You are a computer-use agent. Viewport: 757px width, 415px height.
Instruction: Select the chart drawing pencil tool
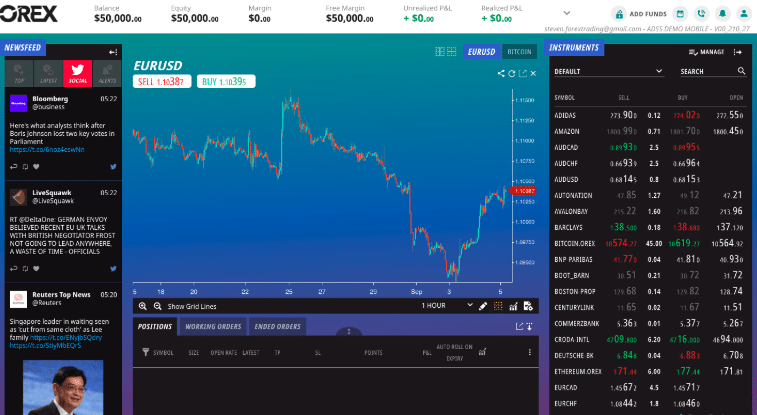pyautogui.click(x=483, y=306)
